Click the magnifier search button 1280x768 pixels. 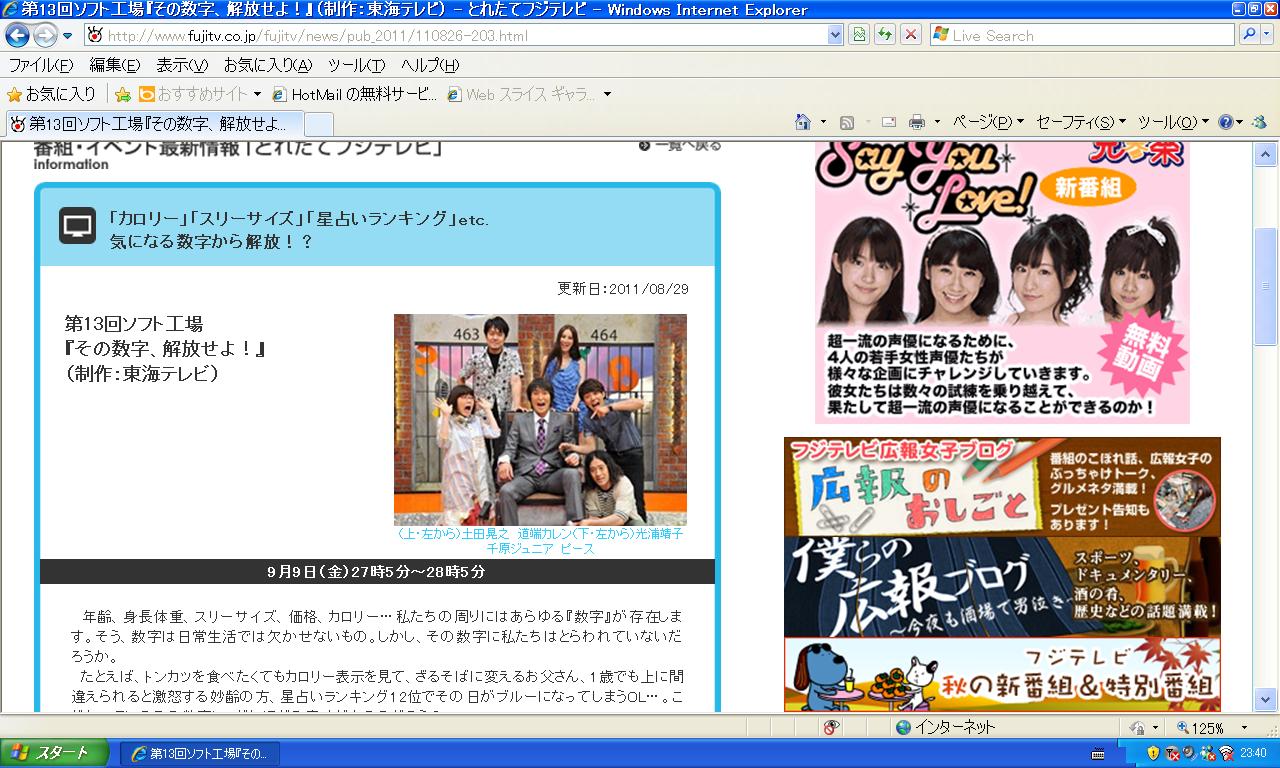tap(1249, 36)
